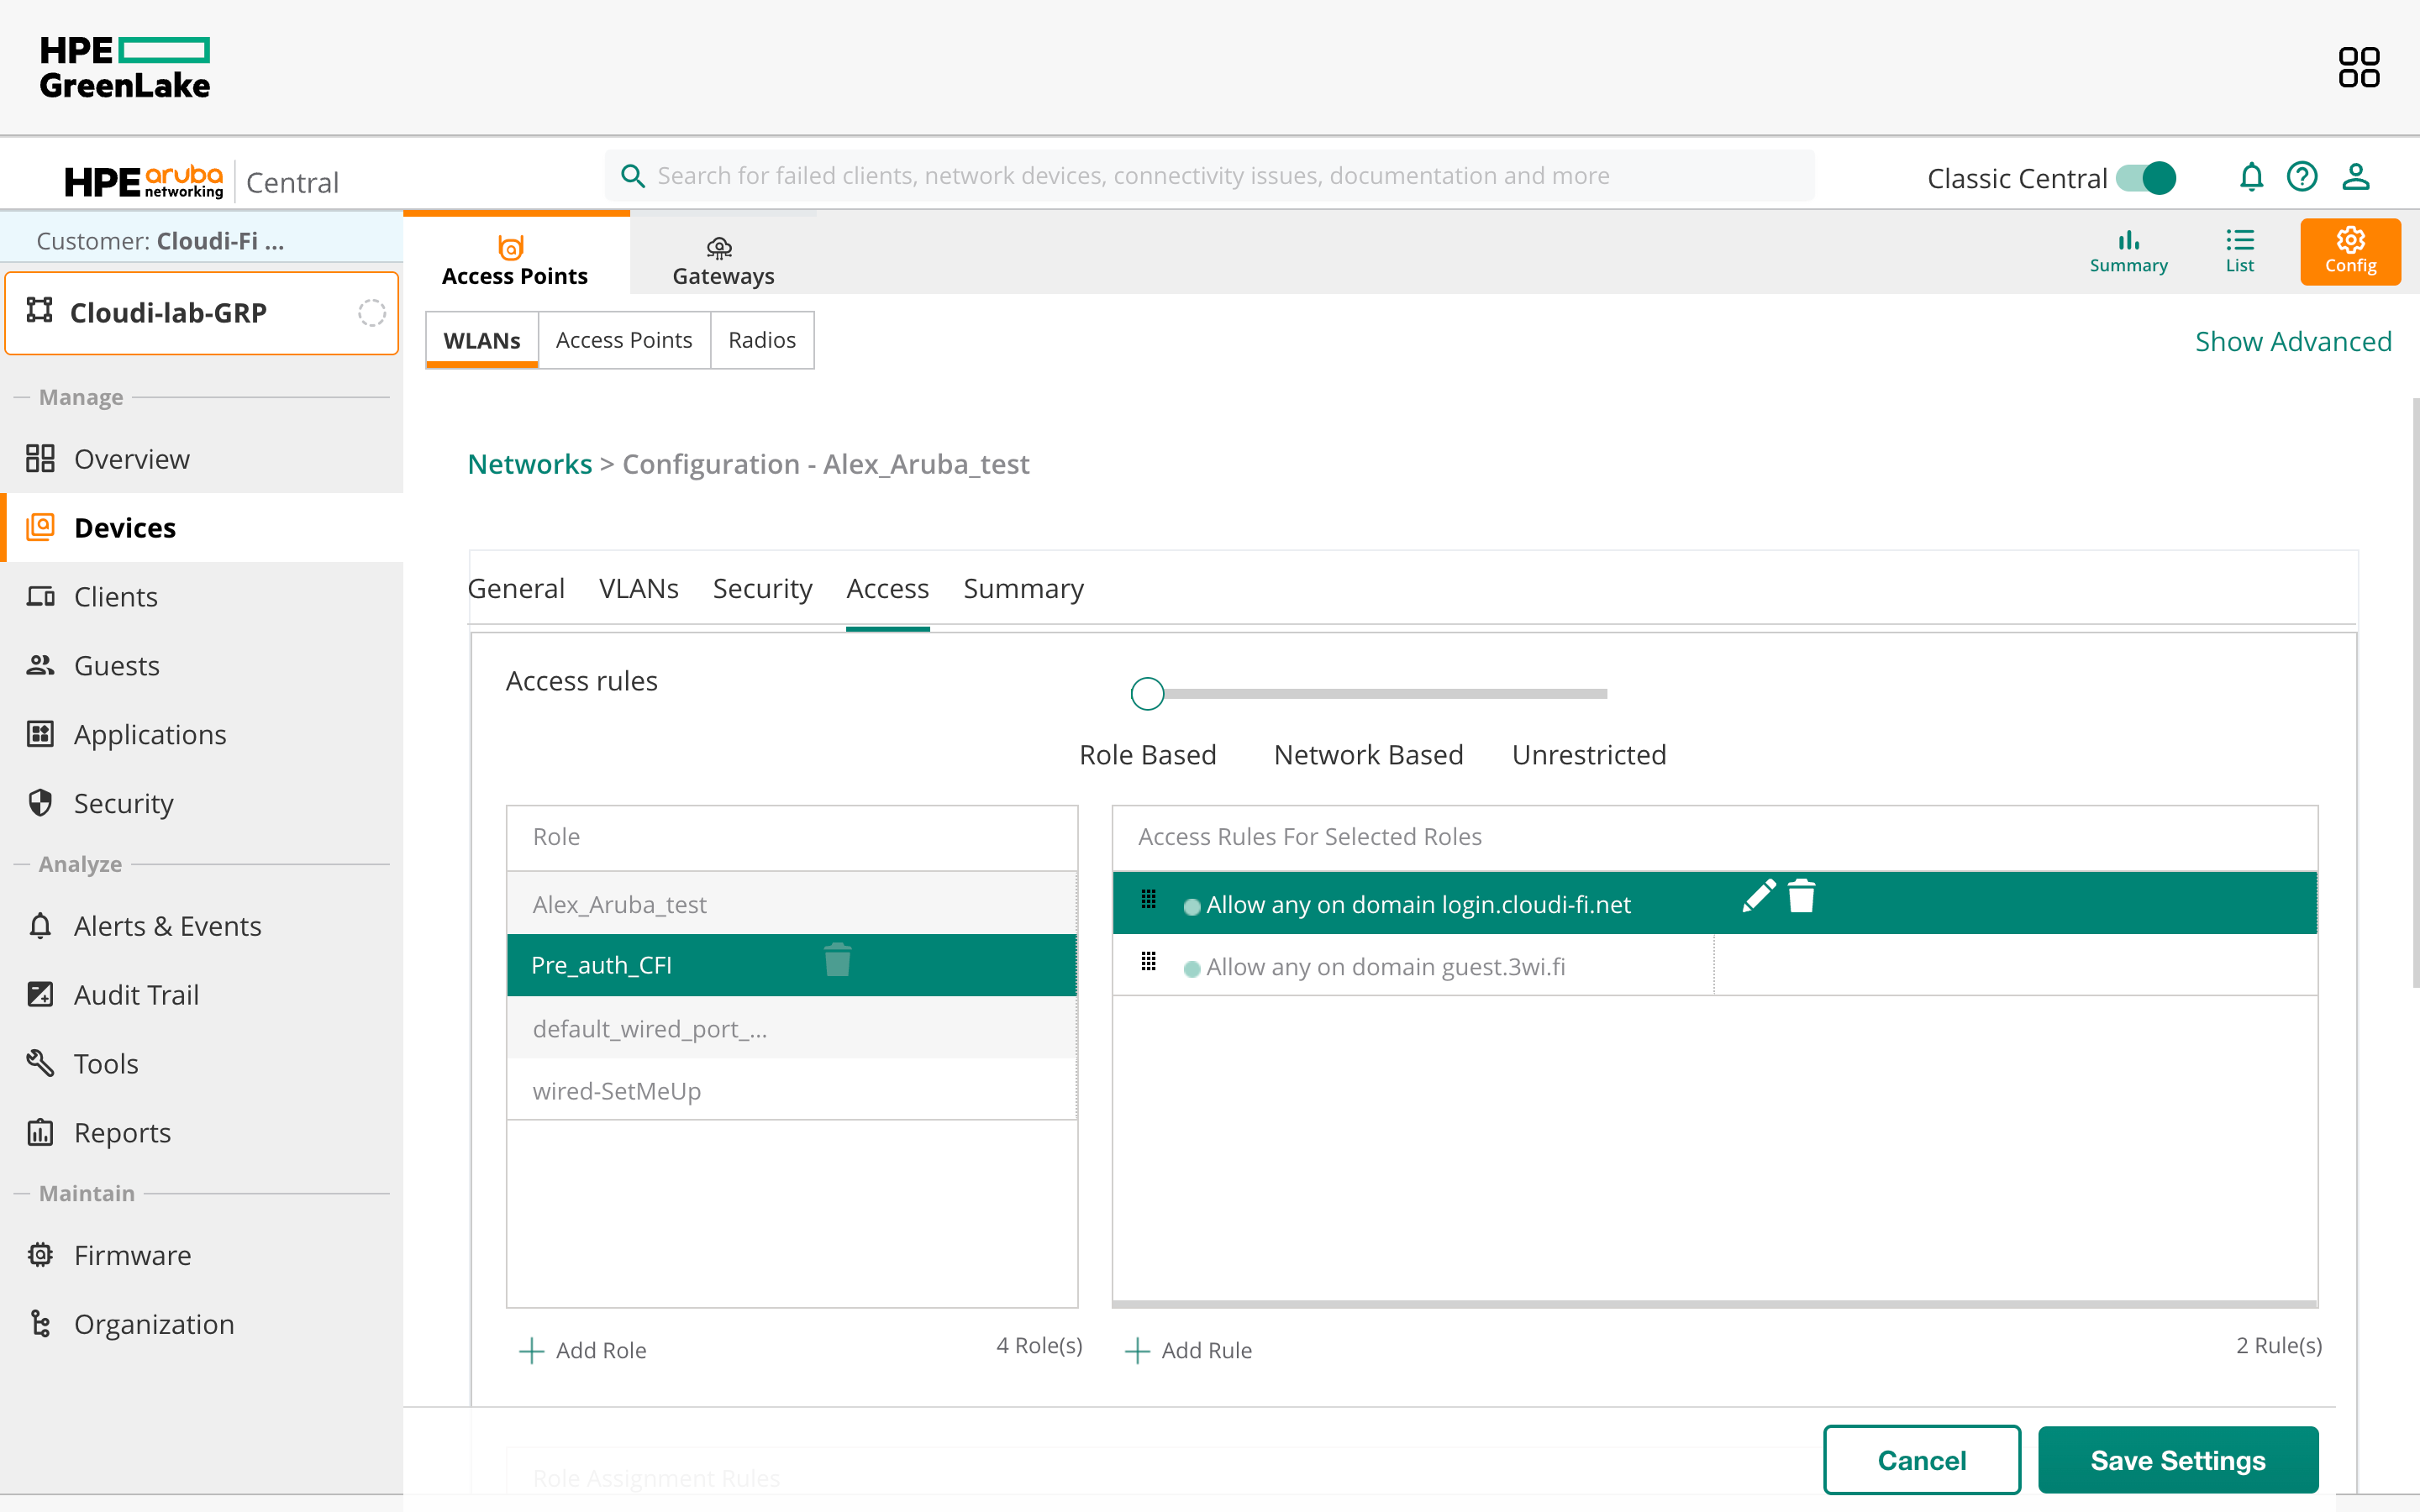Expand the Show Advanced options
This screenshot has width=2420, height=1512.
(x=2292, y=342)
